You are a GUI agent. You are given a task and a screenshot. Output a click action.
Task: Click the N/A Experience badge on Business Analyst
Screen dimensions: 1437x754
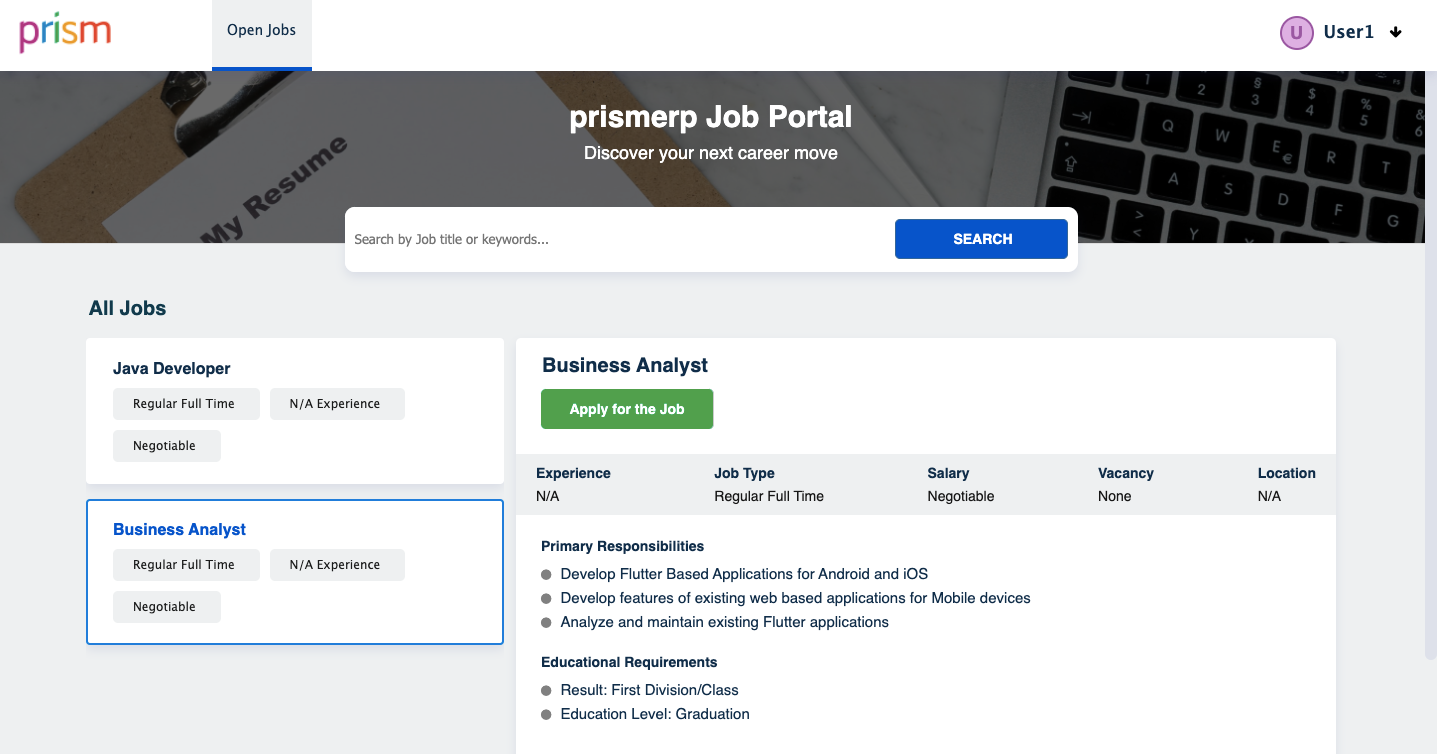[336, 564]
